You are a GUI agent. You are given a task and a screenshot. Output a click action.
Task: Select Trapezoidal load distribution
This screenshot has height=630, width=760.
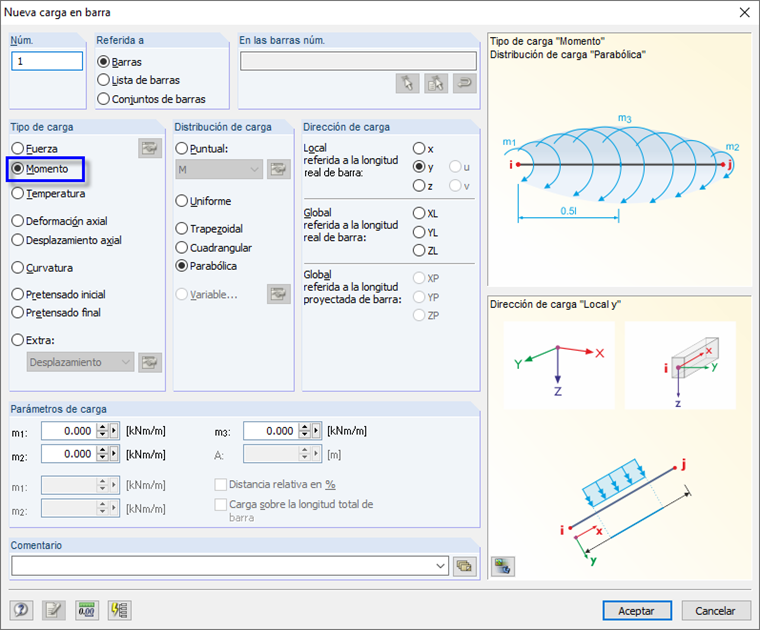click(x=209, y=228)
